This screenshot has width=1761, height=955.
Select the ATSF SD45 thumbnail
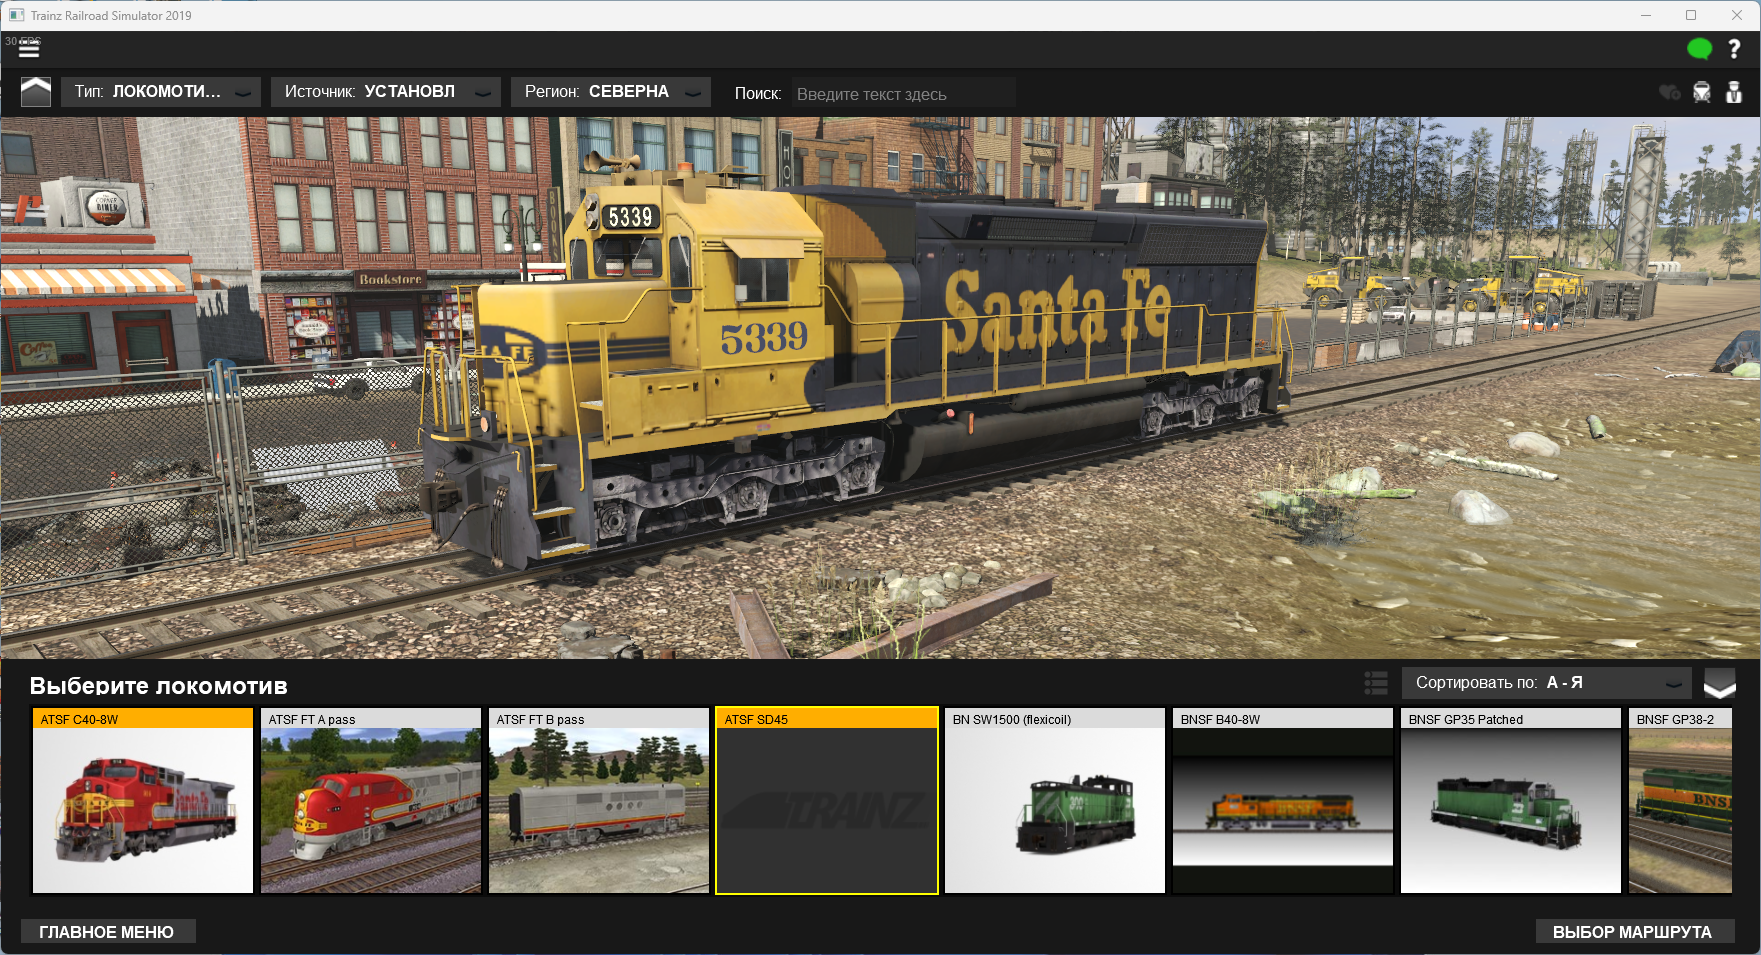click(827, 801)
